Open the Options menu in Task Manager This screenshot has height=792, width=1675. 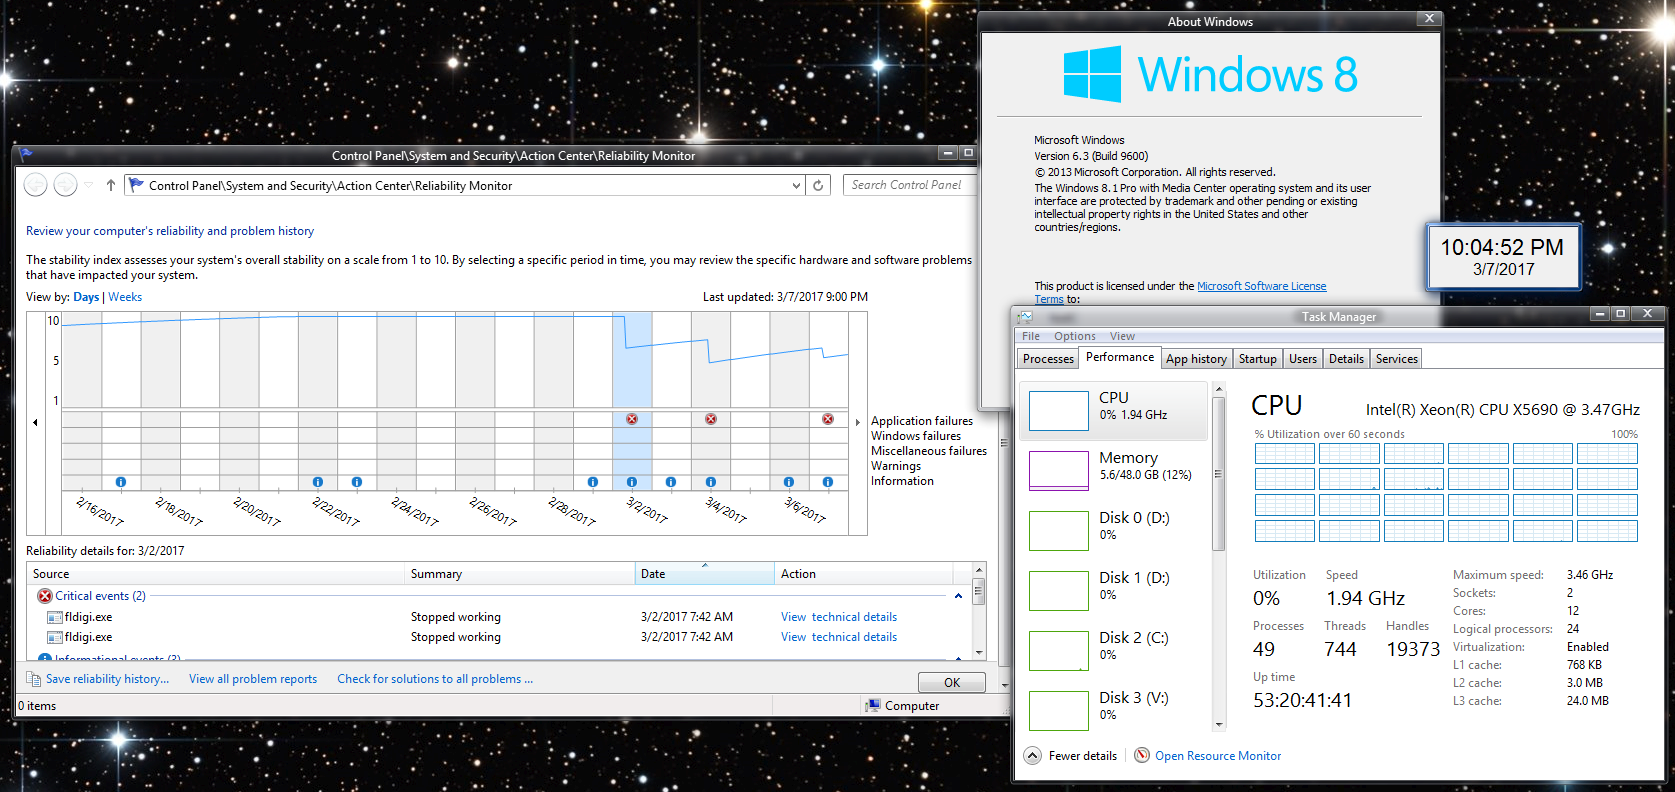tap(1074, 336)
